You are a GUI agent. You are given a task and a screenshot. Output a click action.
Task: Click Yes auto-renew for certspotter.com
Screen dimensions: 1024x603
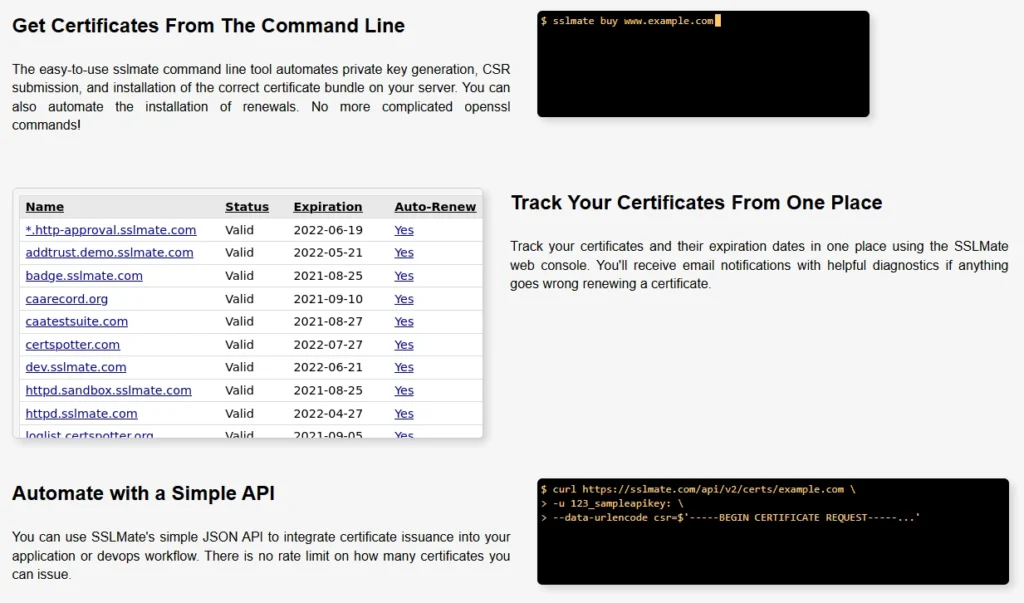(x=404, y=344)
